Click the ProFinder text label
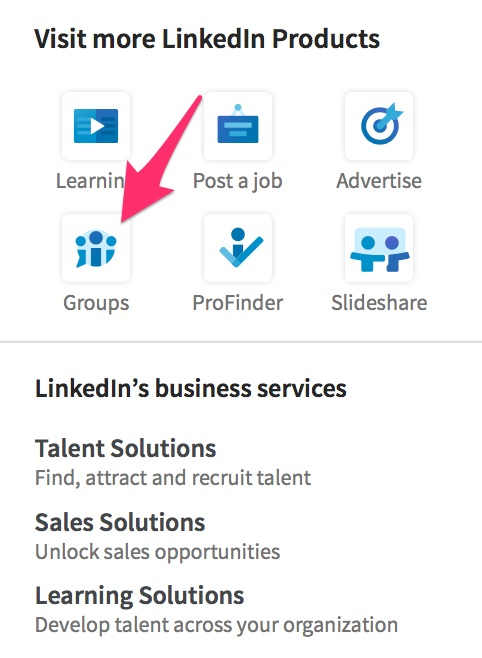This screenshot has width=482, height=658. [238, 303]
